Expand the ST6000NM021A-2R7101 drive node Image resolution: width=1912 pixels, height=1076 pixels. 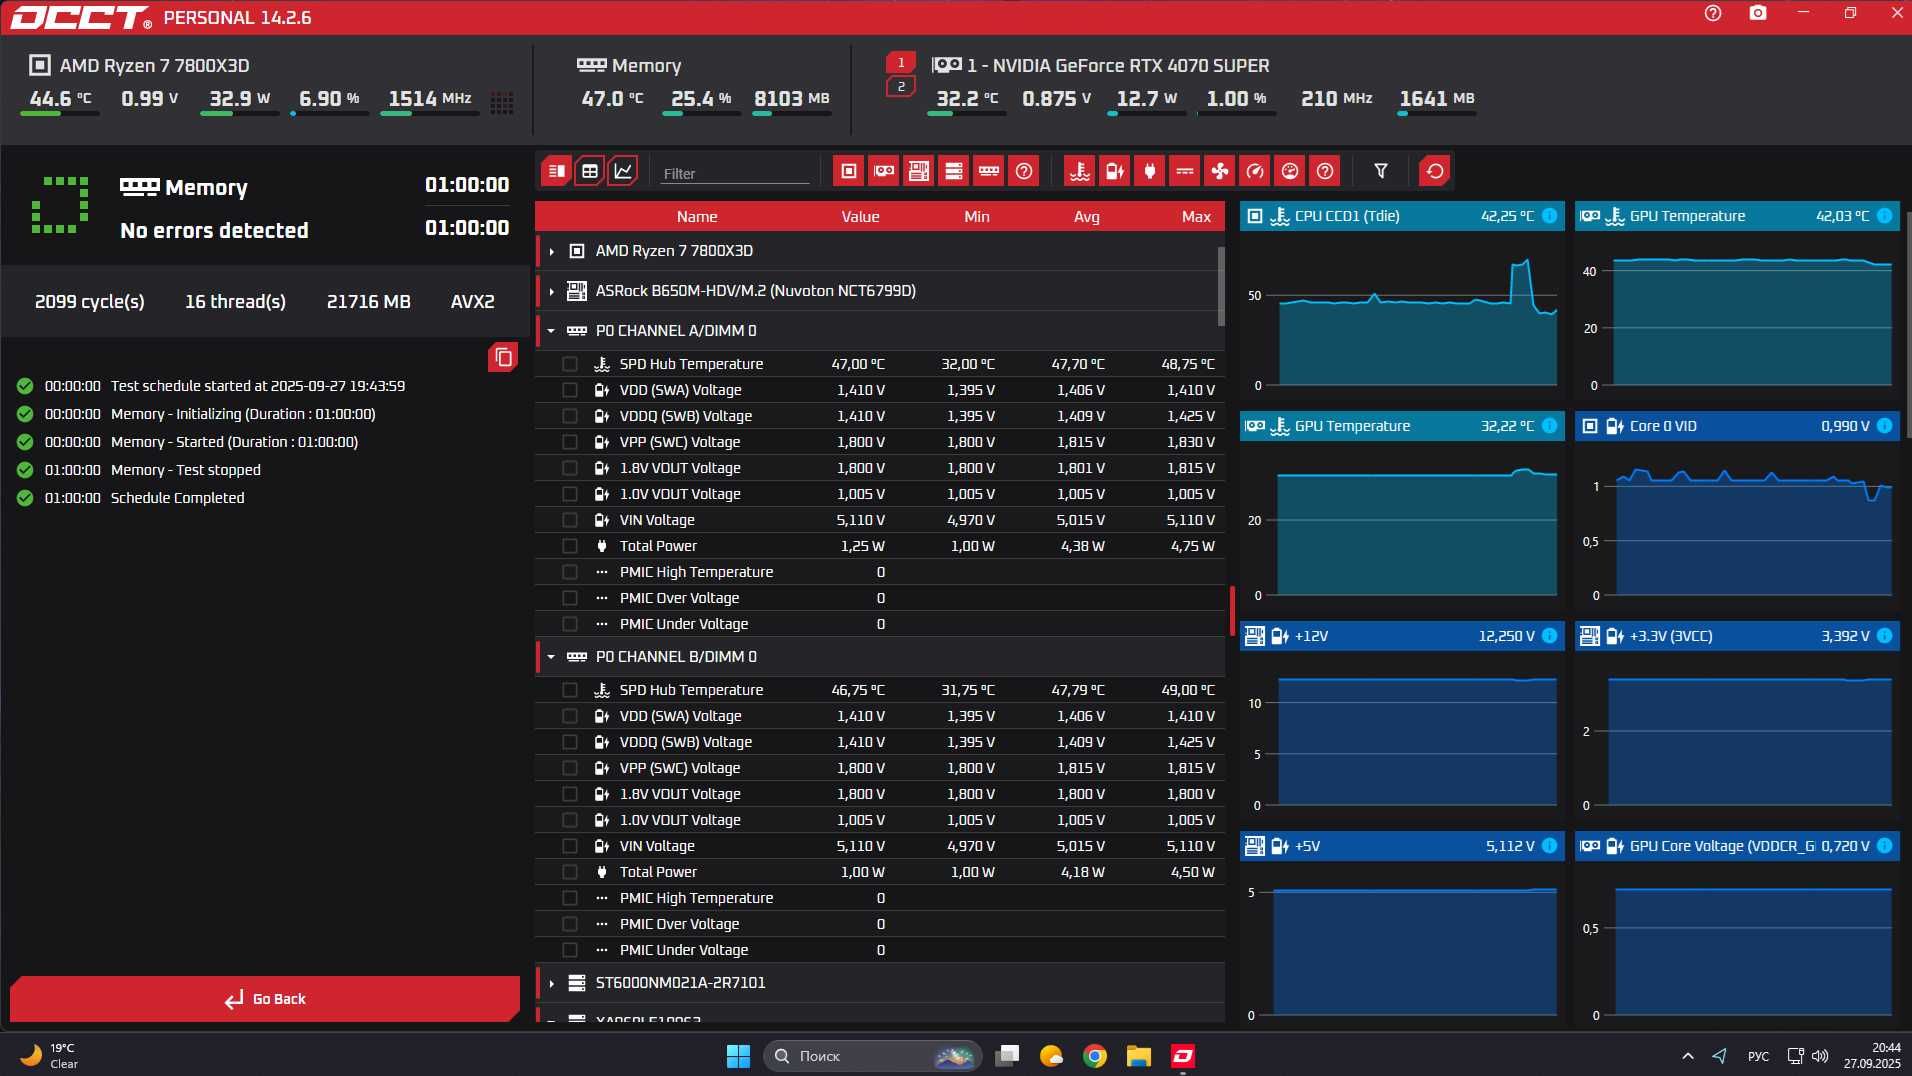[x=551, y=983]
